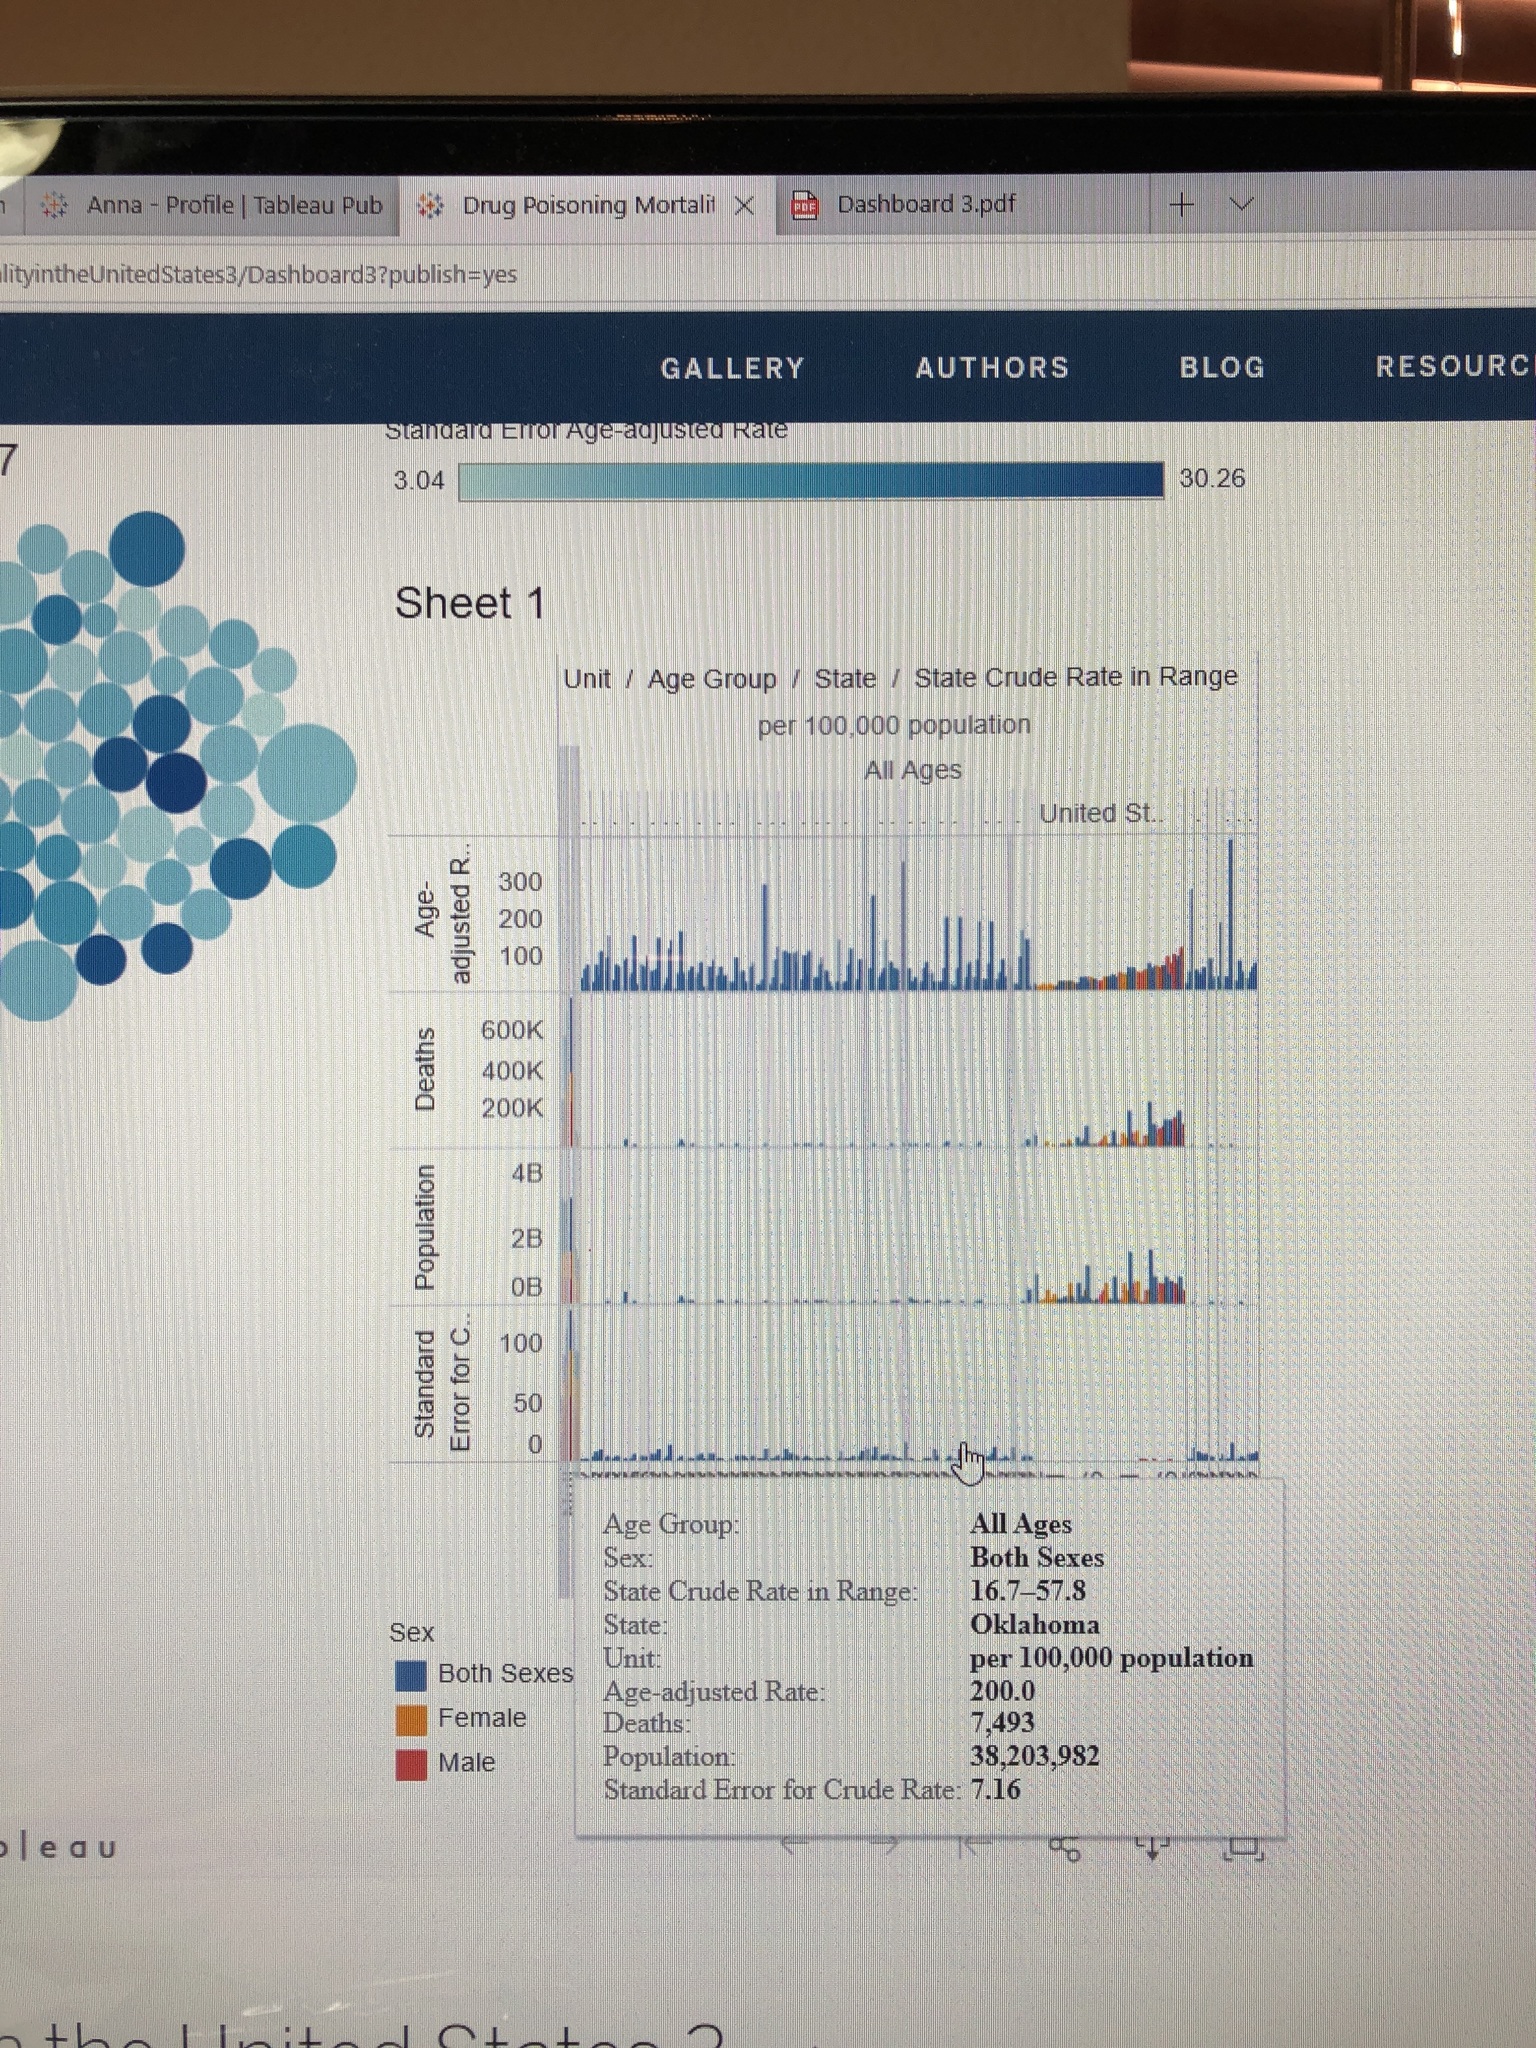1536x2048 pixels.
Task: Open the Gallery menu item
Action: (x=732, y=368)
